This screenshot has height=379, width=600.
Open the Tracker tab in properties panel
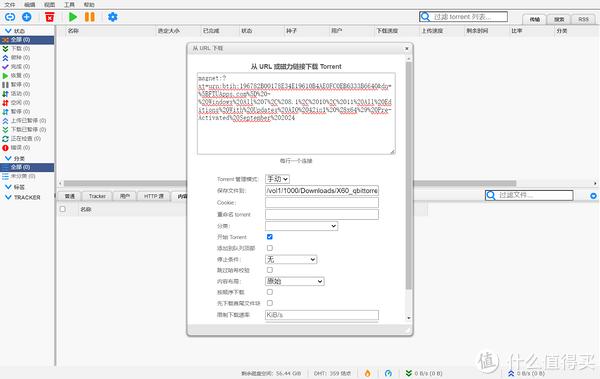point(97,196)
